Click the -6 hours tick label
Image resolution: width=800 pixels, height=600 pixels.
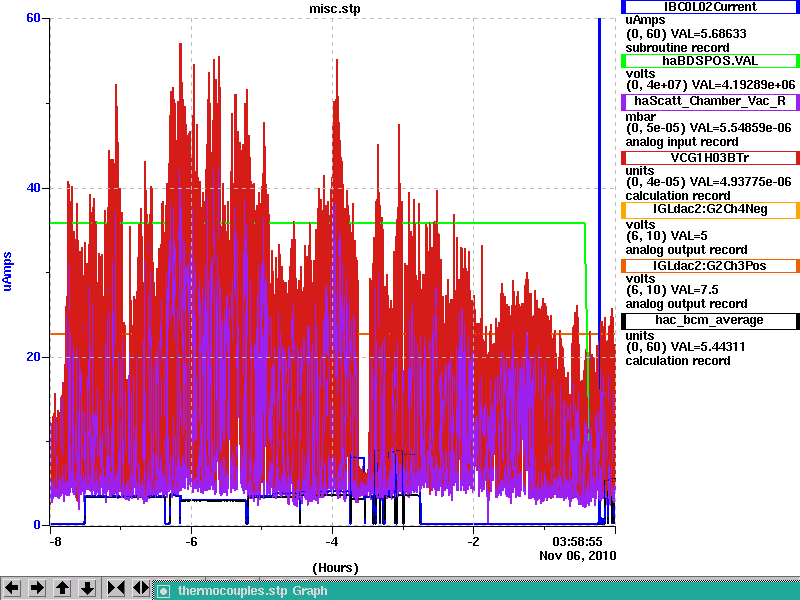pos(191,541)
